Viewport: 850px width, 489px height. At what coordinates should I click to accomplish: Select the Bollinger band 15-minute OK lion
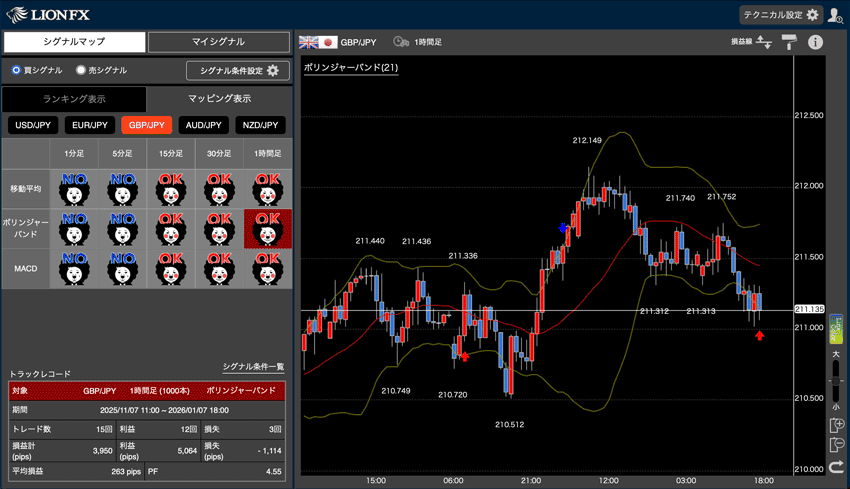click(x=171, y=229)
